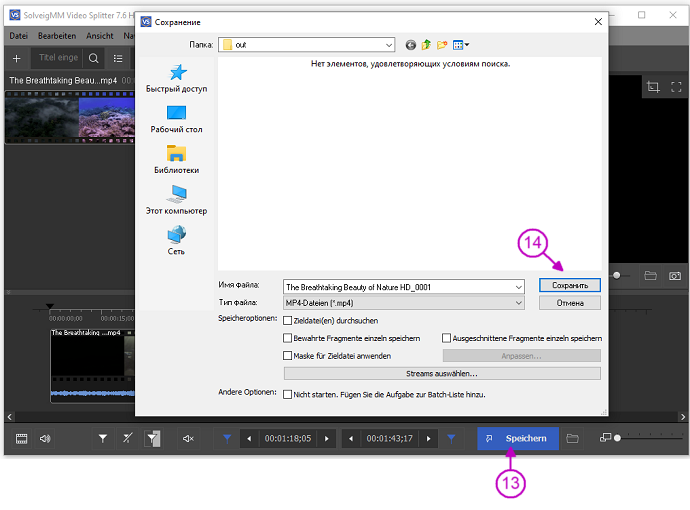Click the timeline scroll left arrow
The image size is (690, 510).
(9, 416)
